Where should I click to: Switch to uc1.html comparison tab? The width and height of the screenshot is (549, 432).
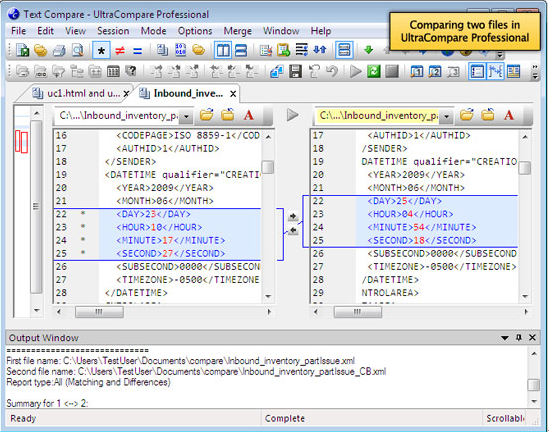click(80, 93)
